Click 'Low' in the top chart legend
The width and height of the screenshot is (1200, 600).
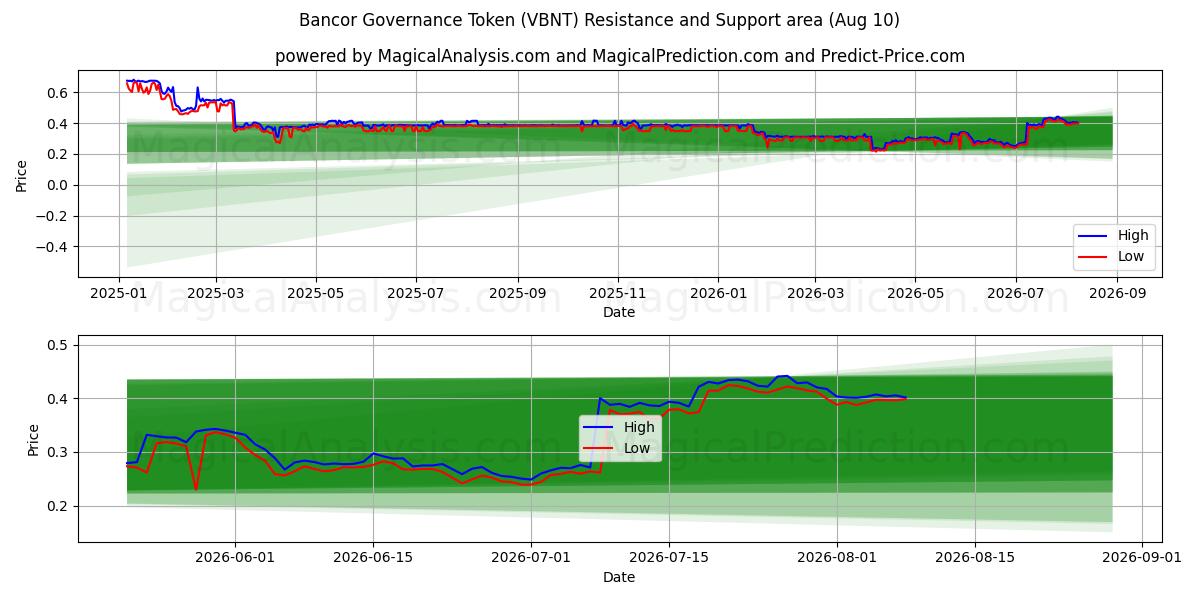pos(1130,256)
